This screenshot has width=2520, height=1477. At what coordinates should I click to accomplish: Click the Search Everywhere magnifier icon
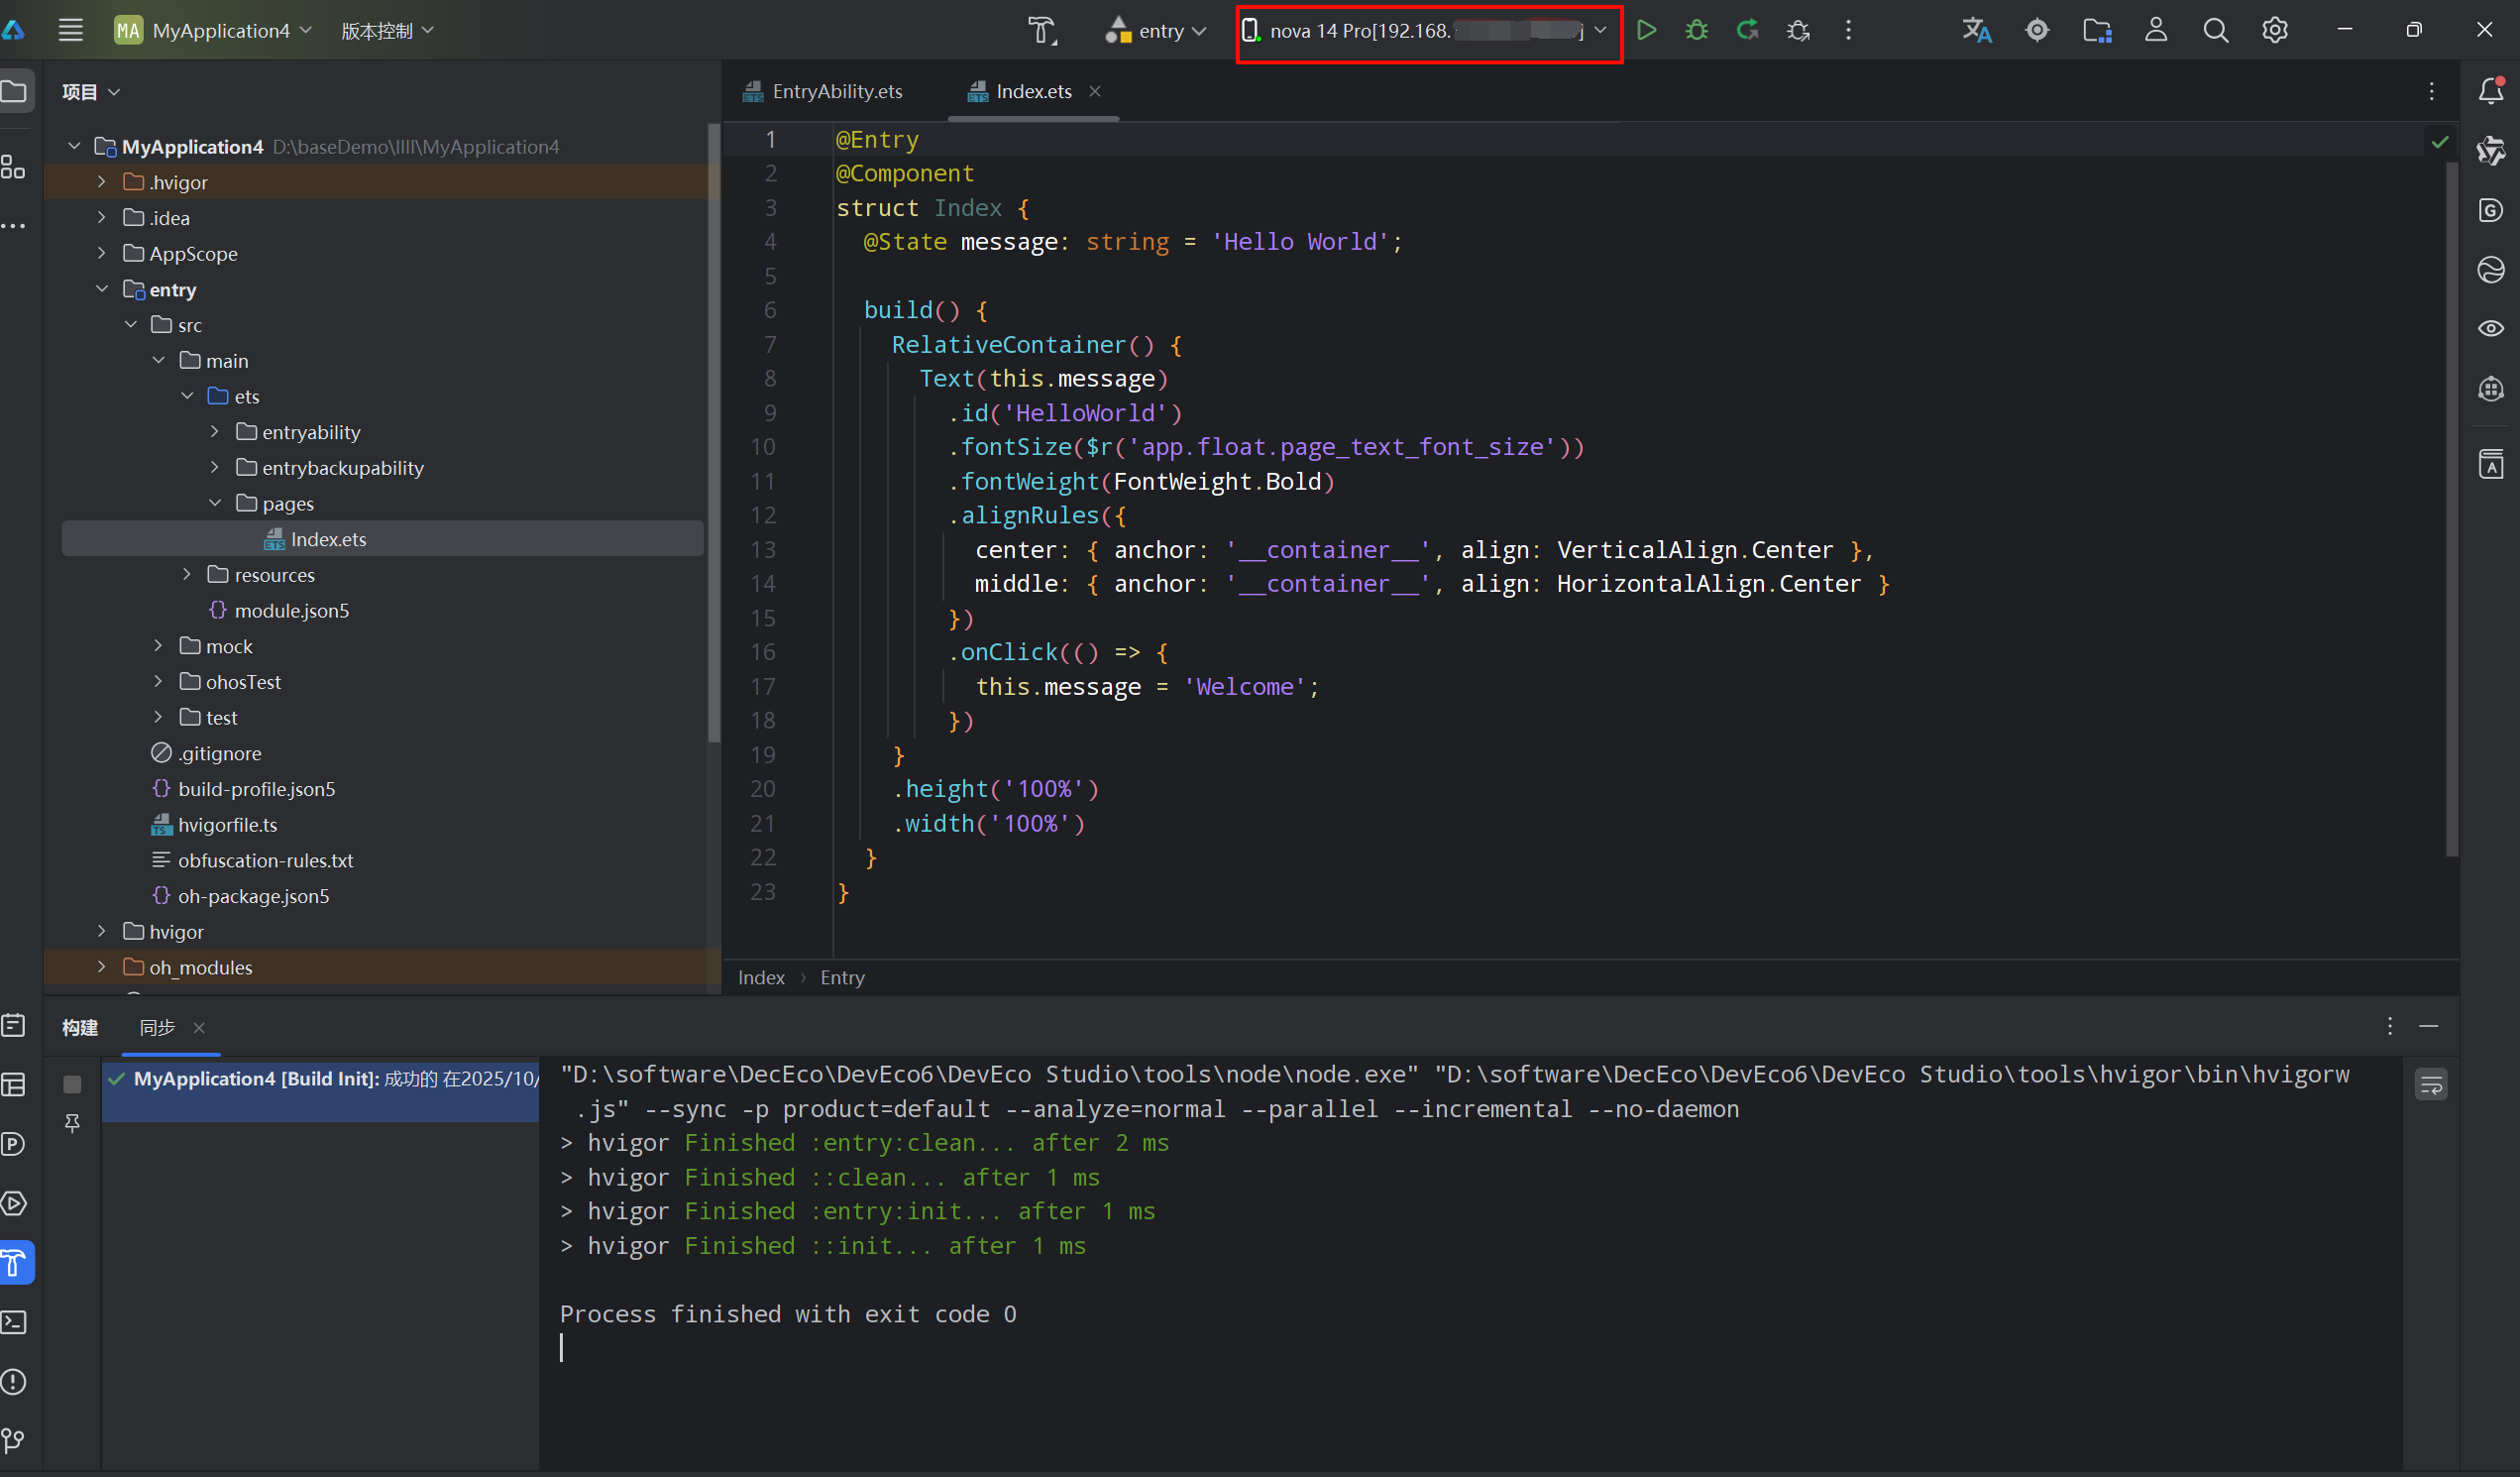pos(2215,30)
